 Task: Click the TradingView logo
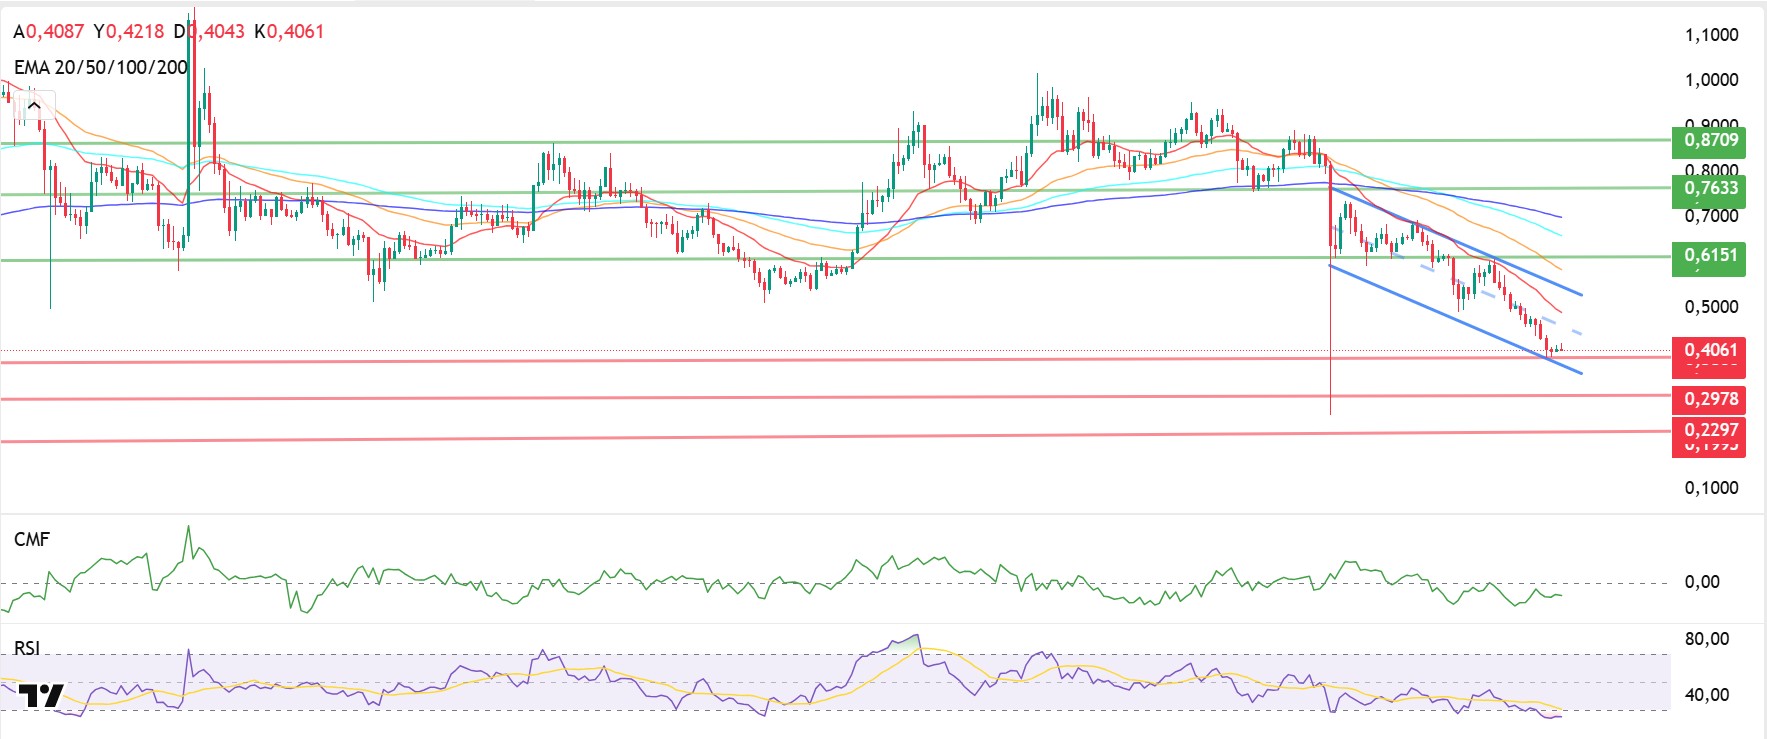pyautogui.click(x=42, y=695)
